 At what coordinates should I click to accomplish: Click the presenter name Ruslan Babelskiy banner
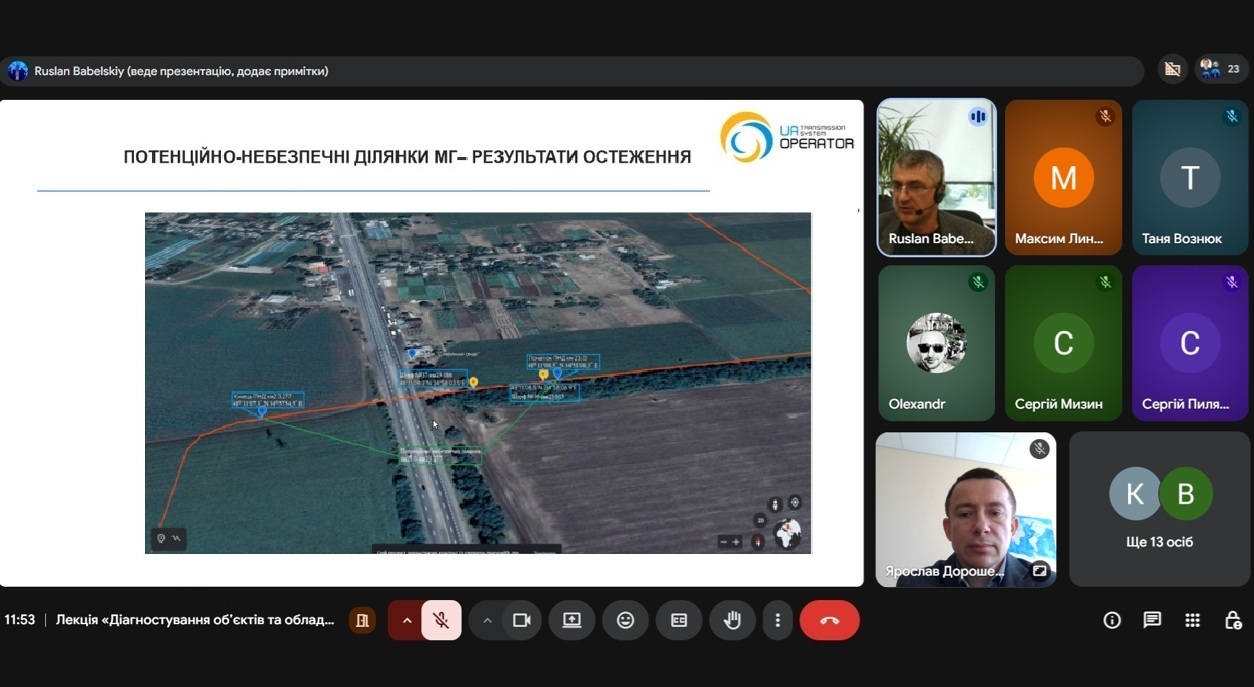click(181, 71)
